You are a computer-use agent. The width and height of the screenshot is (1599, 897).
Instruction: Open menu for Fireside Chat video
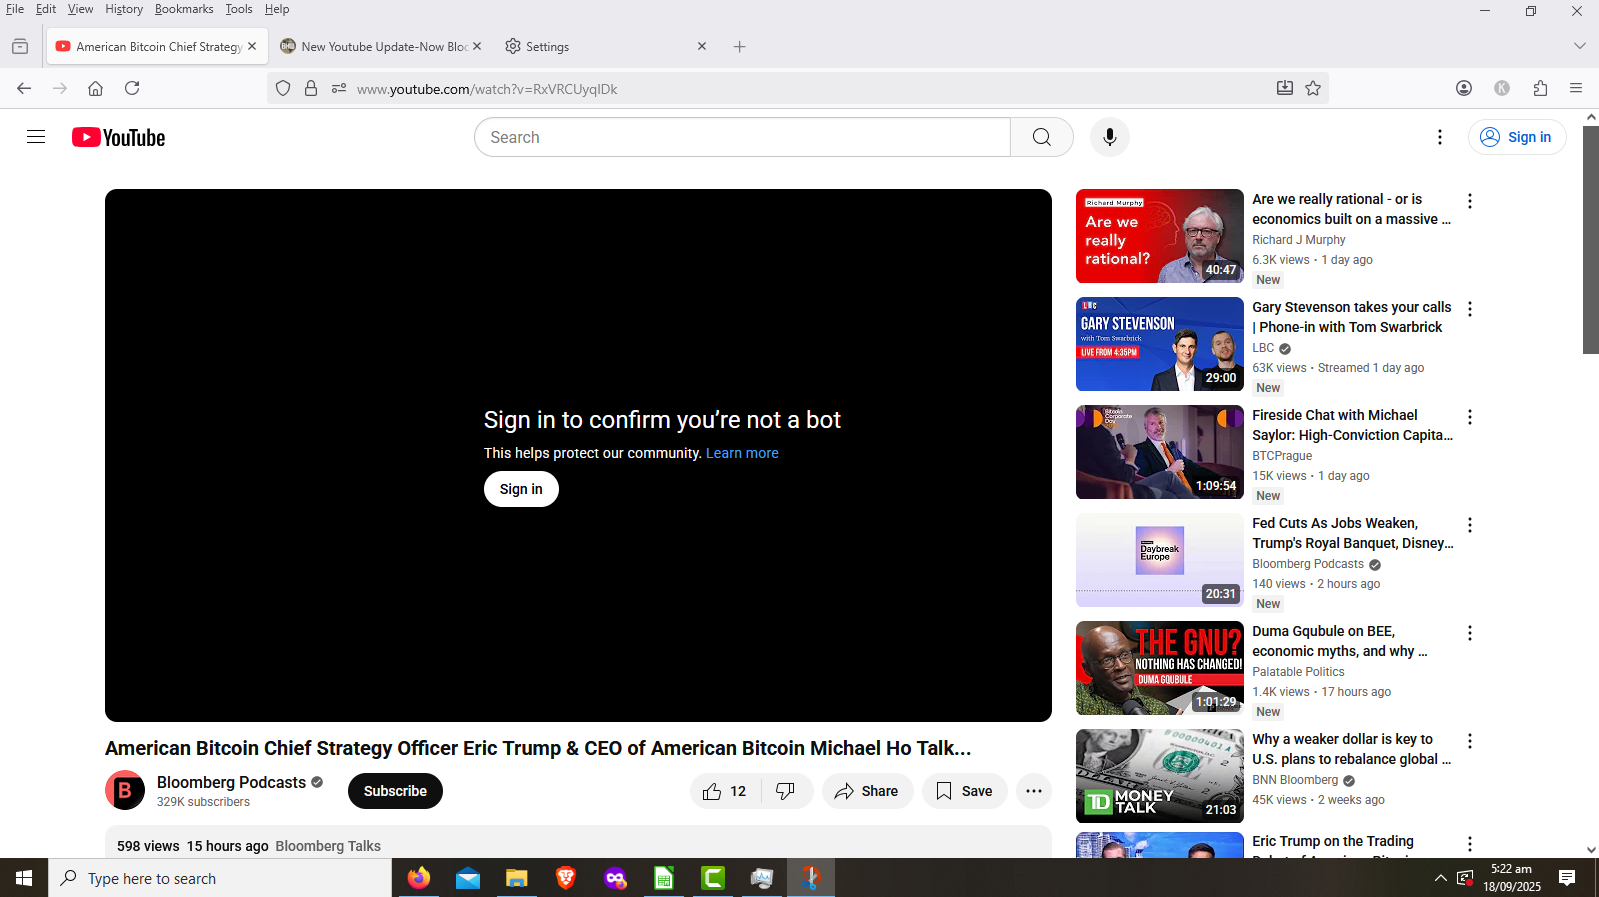[1469, 417]
